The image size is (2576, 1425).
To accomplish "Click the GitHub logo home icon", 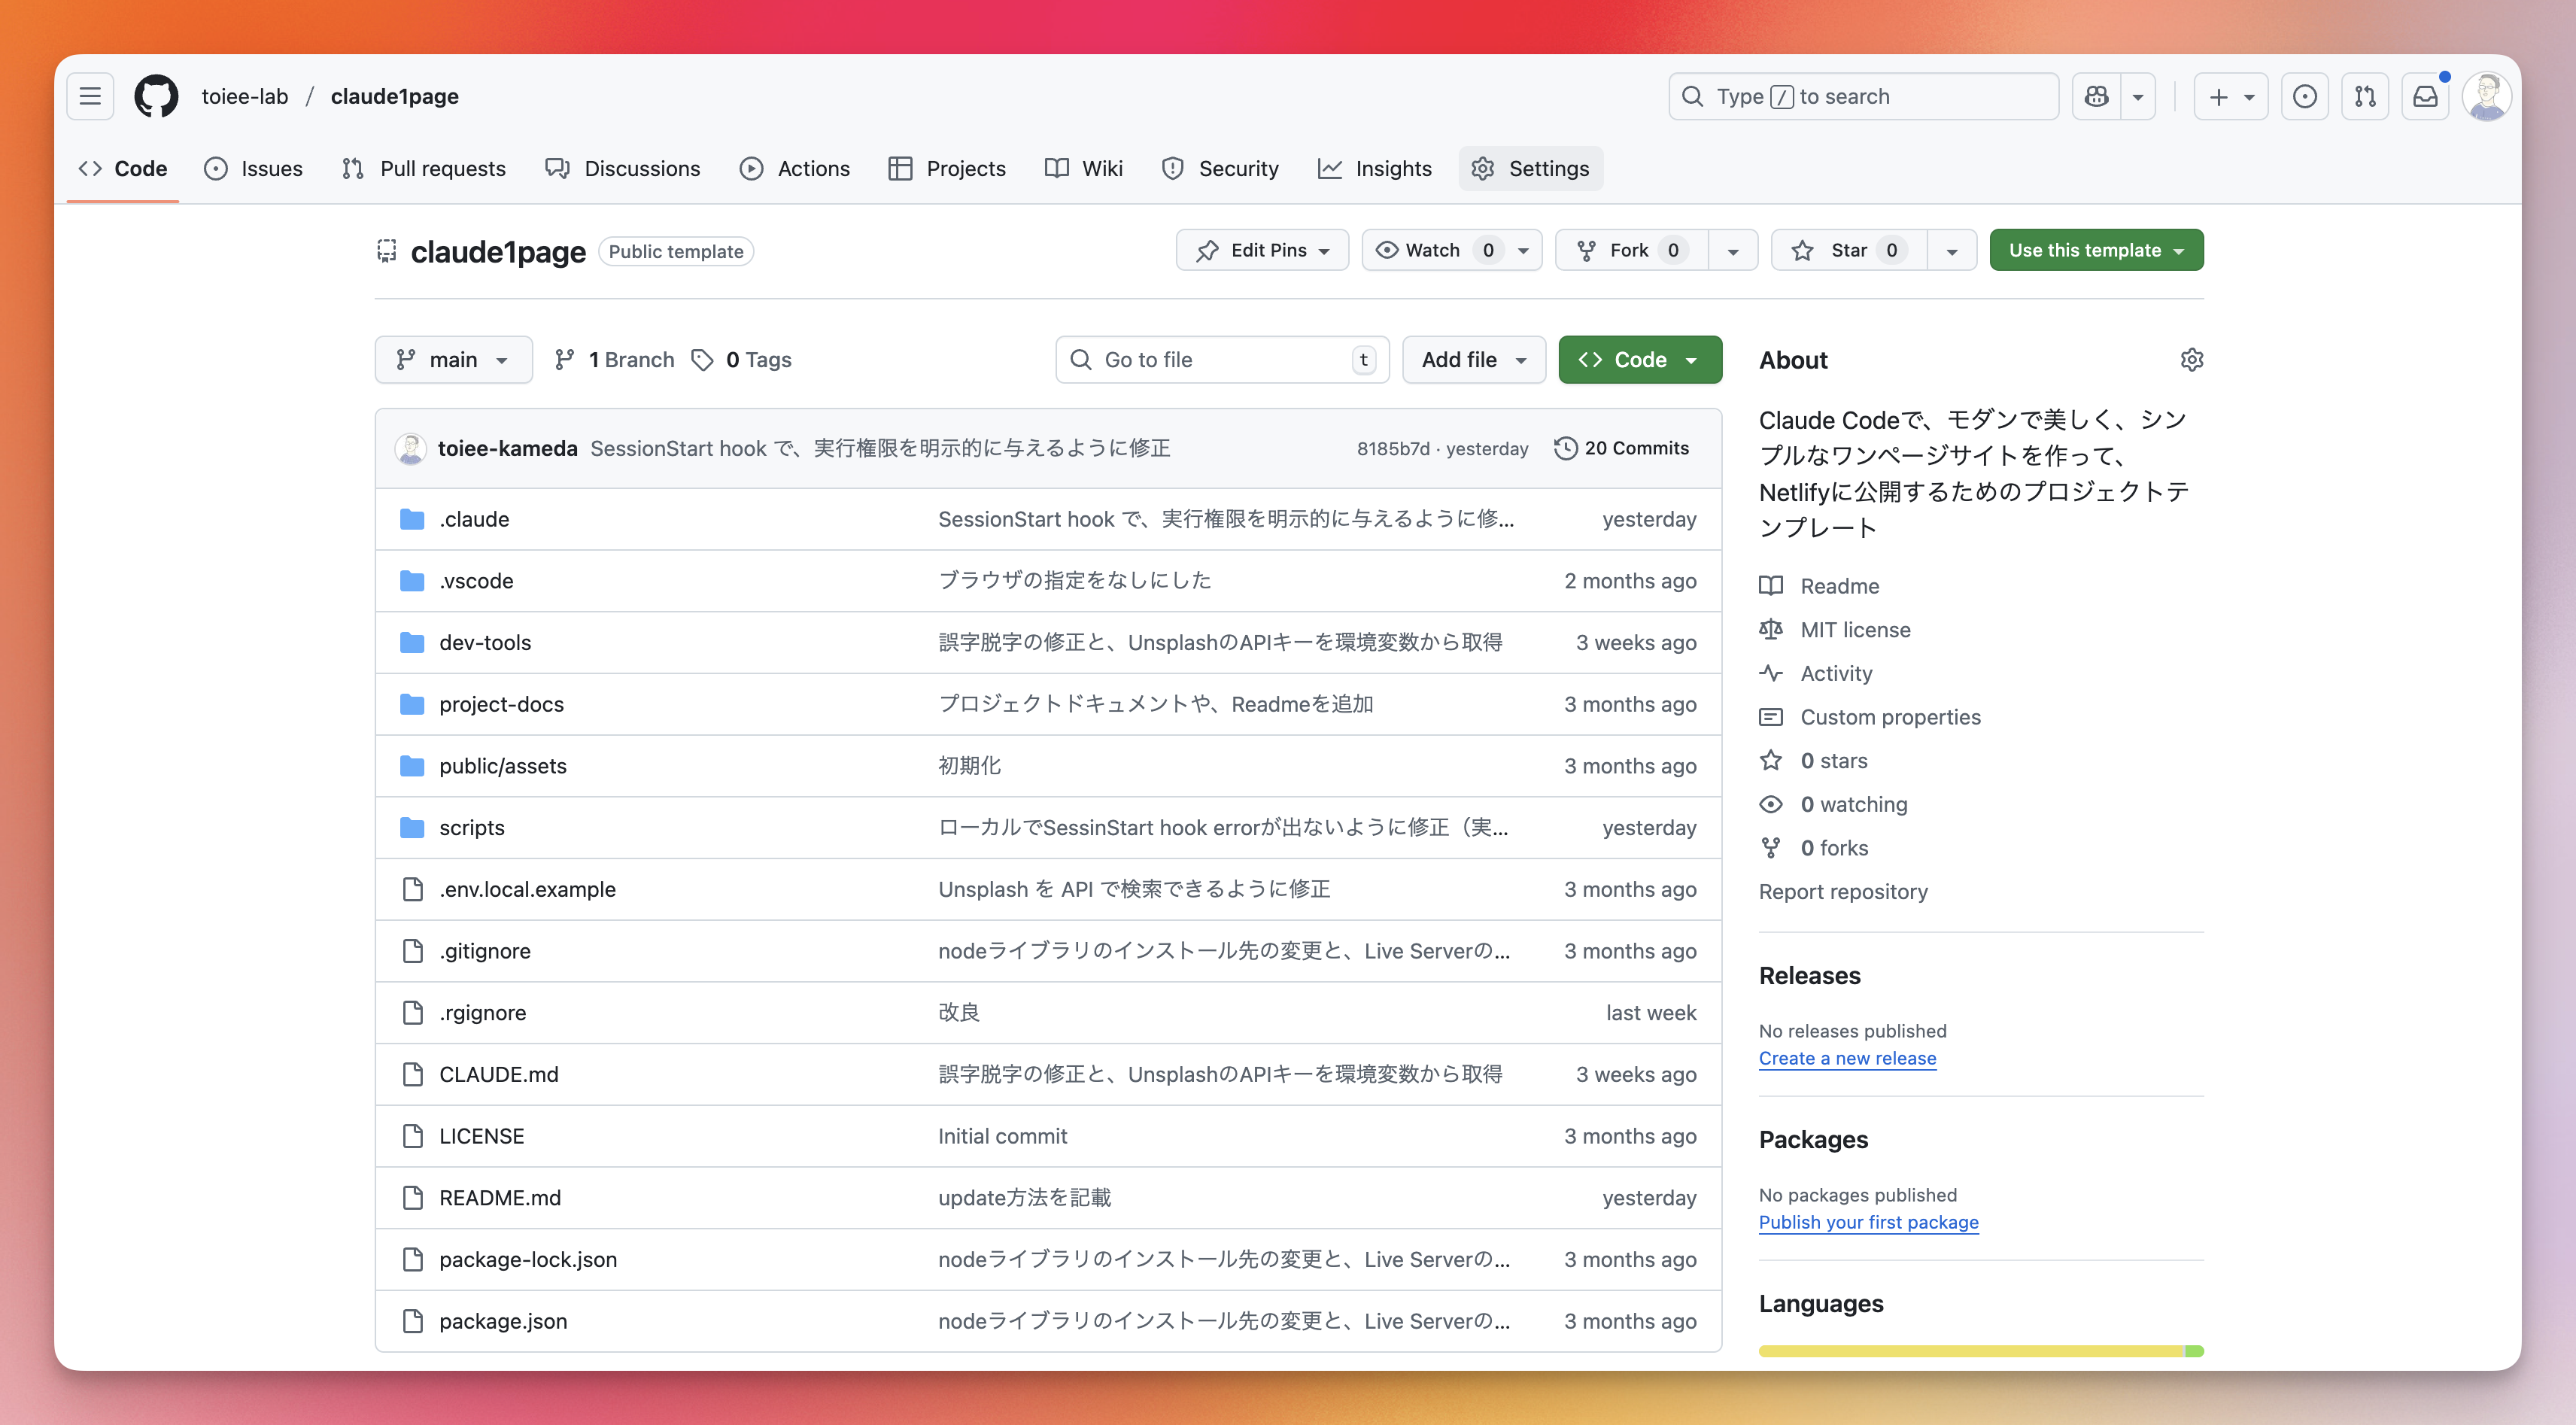I will 156,96.
